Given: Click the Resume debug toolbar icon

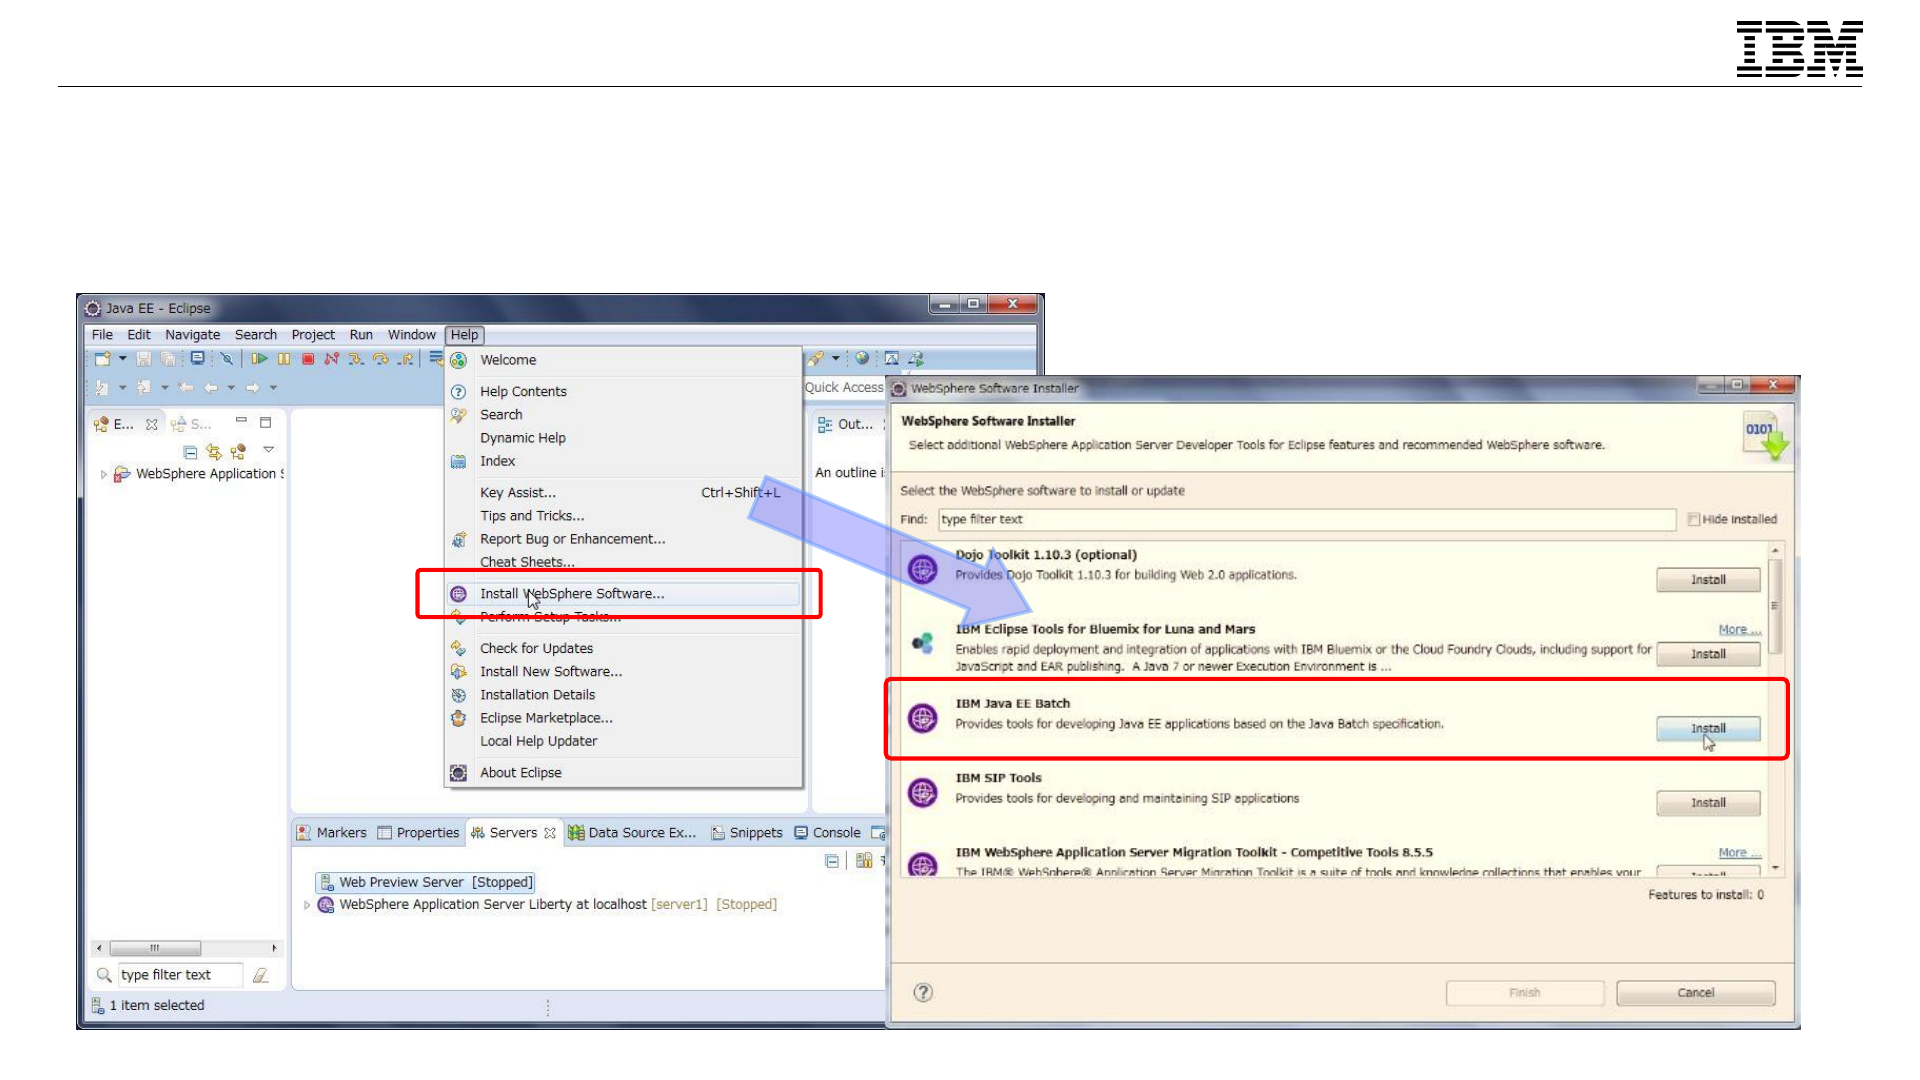Looking at the screenshot, I should click(259, 359).
